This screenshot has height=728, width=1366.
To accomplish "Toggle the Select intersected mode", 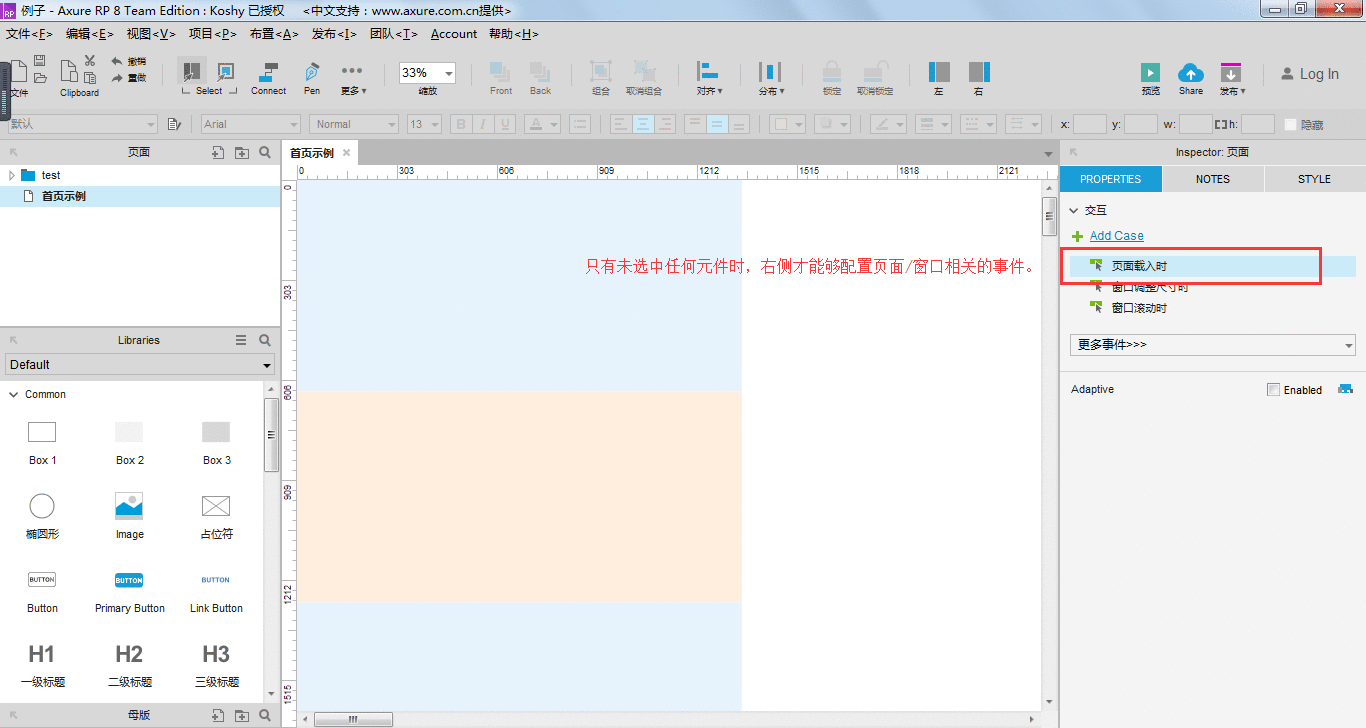I will [190, 72].
